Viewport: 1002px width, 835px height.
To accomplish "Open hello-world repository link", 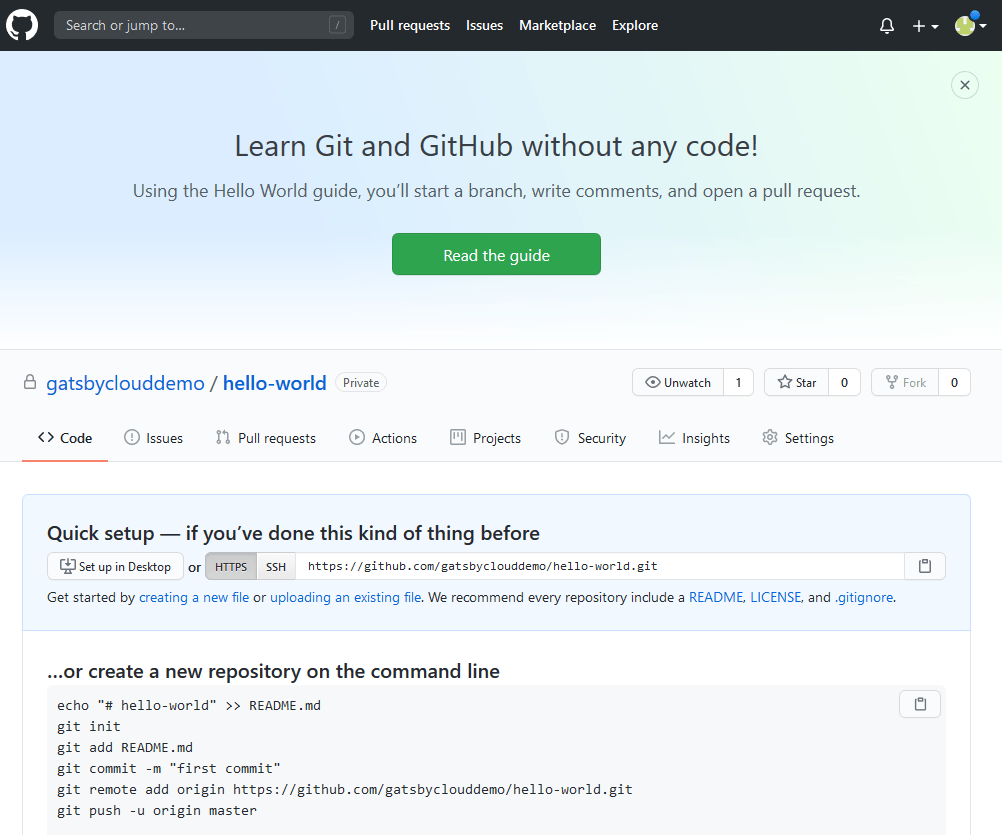I will (274, 383).
